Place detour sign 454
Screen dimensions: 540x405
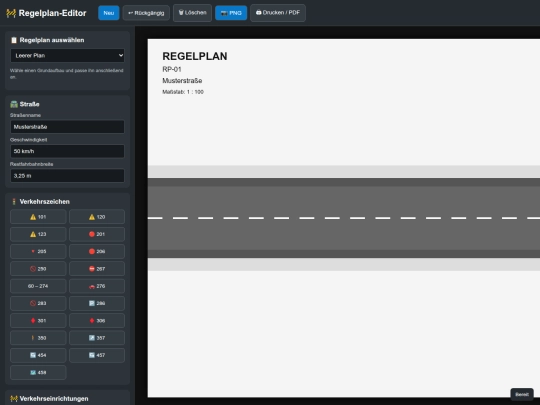[38, 355]
